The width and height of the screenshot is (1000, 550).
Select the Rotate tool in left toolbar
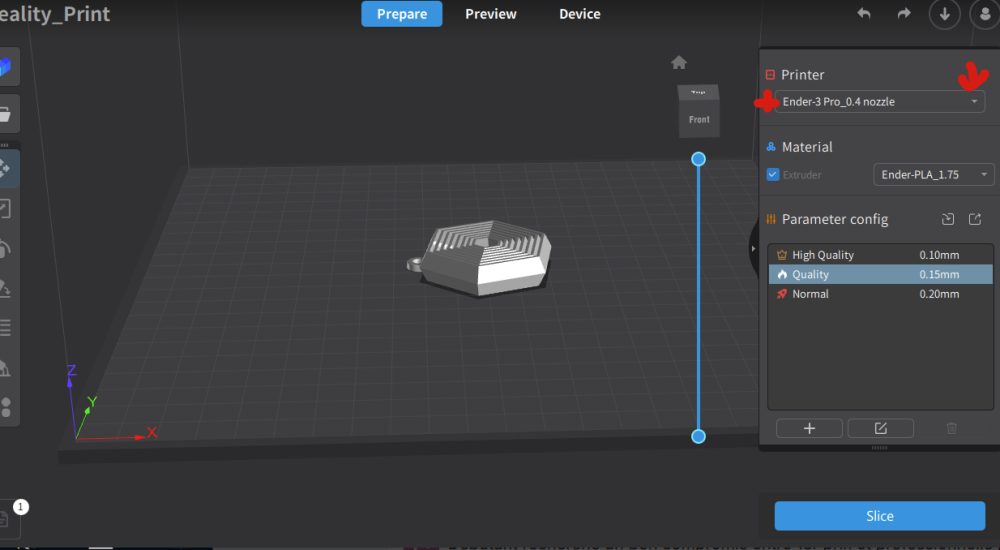point(5,248)
